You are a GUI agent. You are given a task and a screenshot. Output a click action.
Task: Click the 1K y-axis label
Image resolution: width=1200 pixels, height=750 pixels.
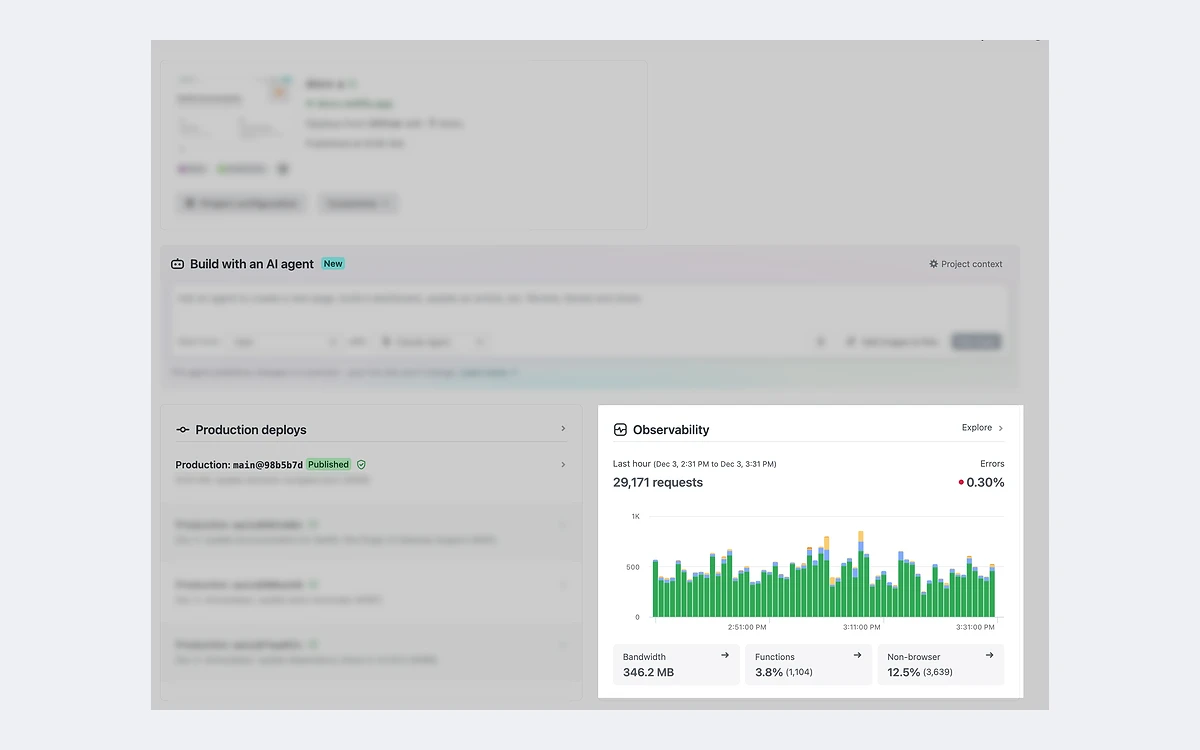point(635,516)
